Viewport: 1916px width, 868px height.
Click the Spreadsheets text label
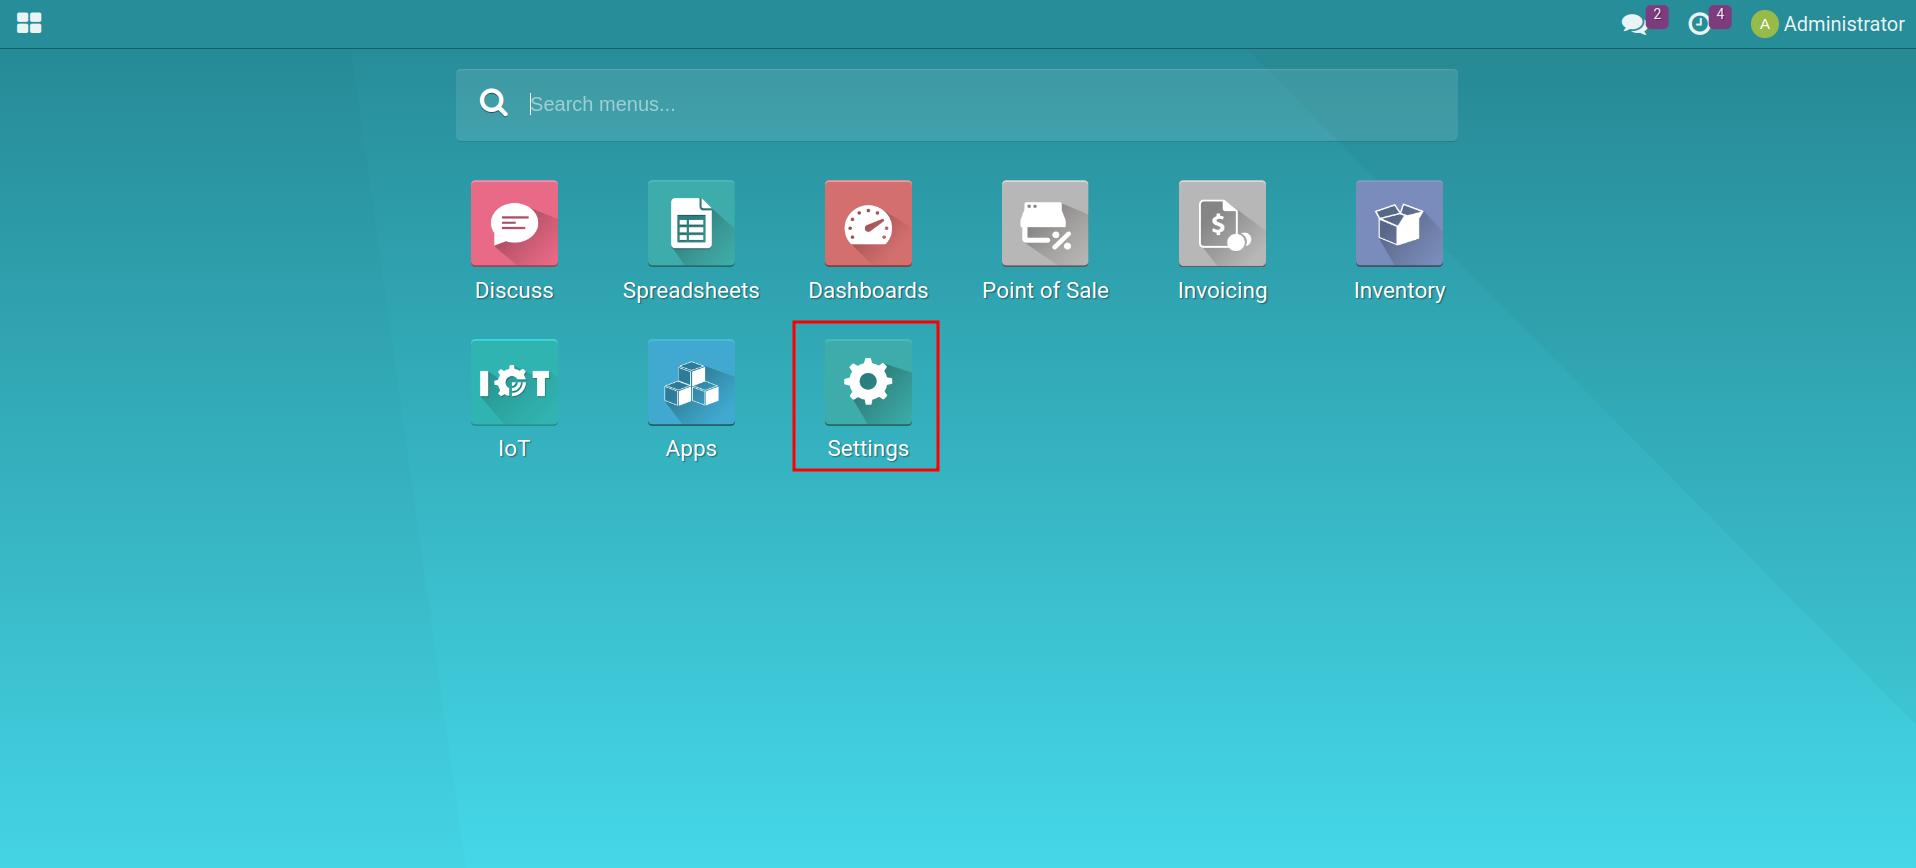coord(691,291)
